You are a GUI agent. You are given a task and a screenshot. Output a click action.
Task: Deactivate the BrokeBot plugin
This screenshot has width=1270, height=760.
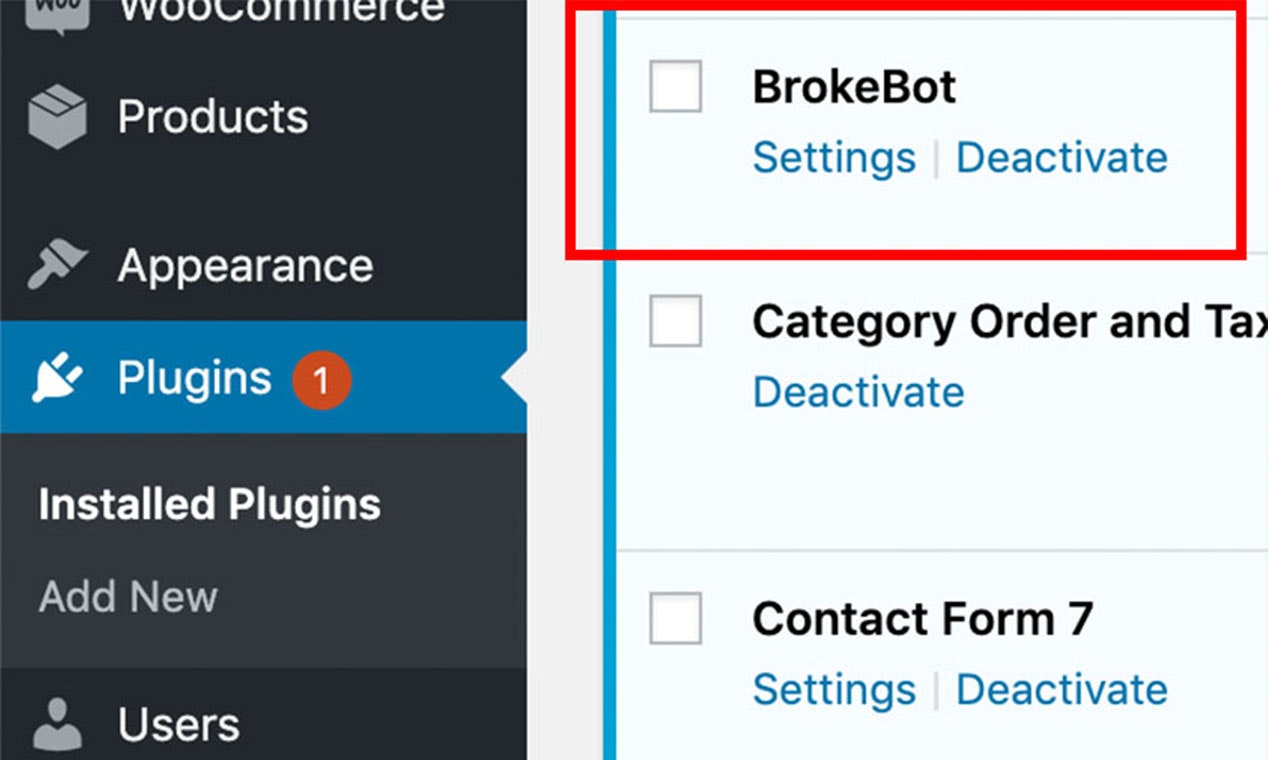[1062, 156]
